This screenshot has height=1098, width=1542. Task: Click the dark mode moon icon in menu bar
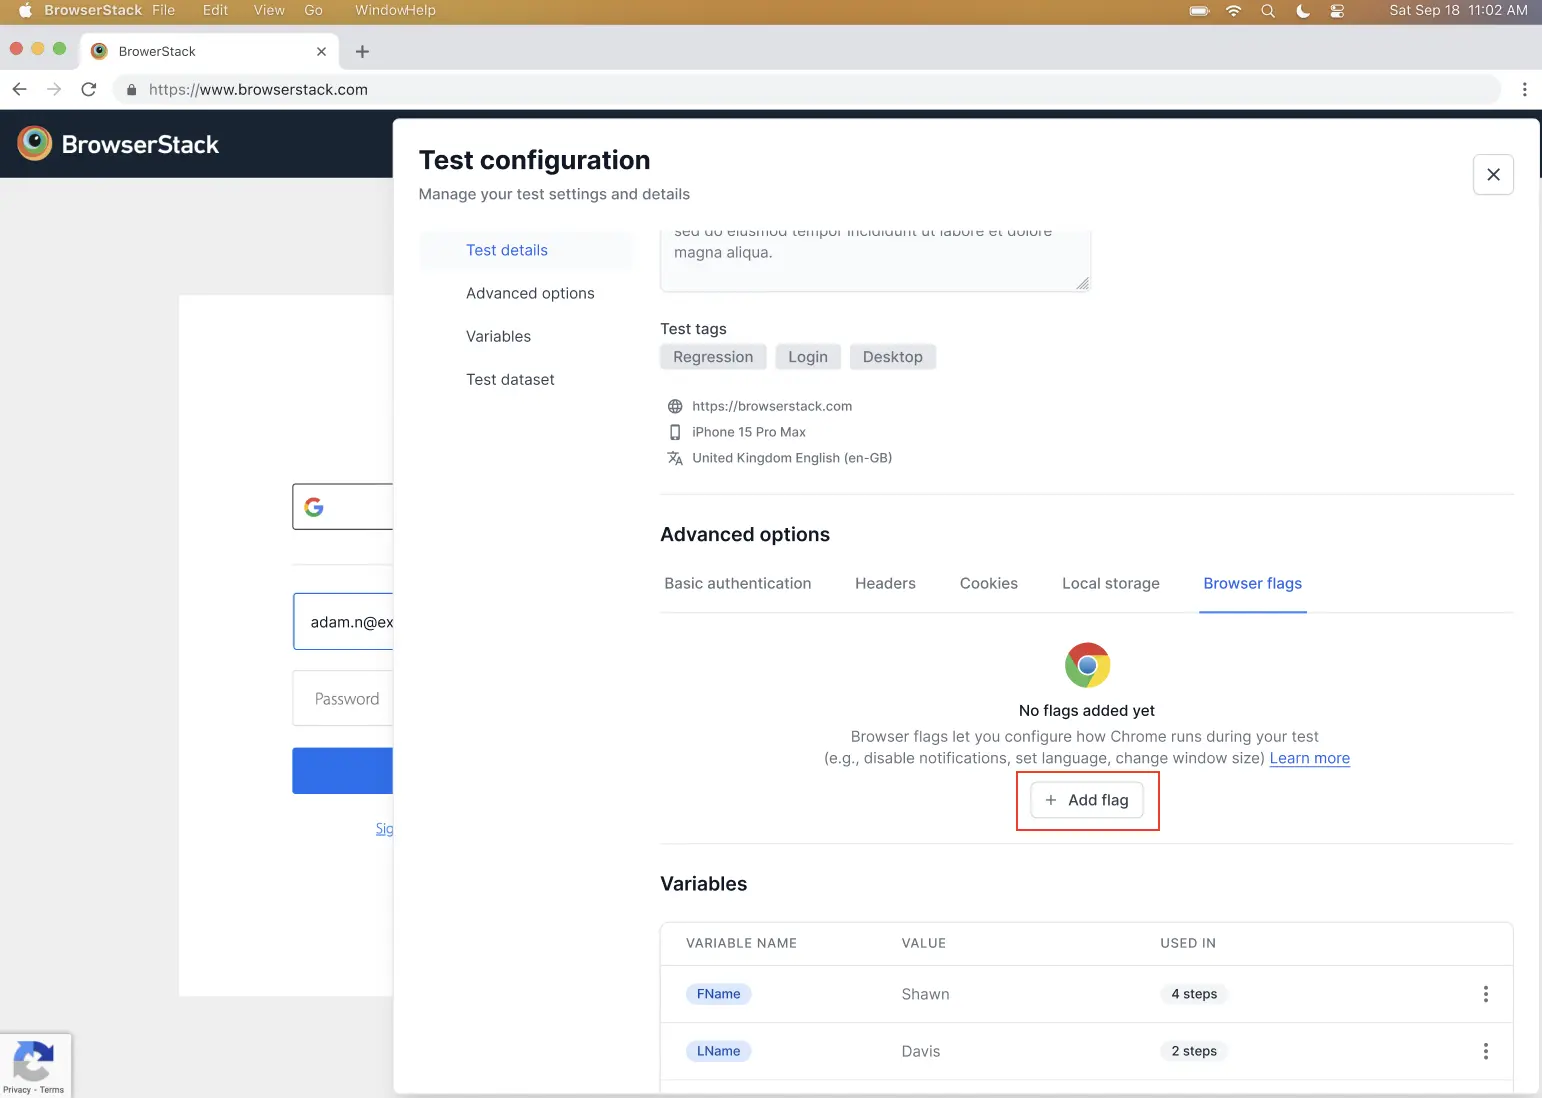[x=1301, y=11]
